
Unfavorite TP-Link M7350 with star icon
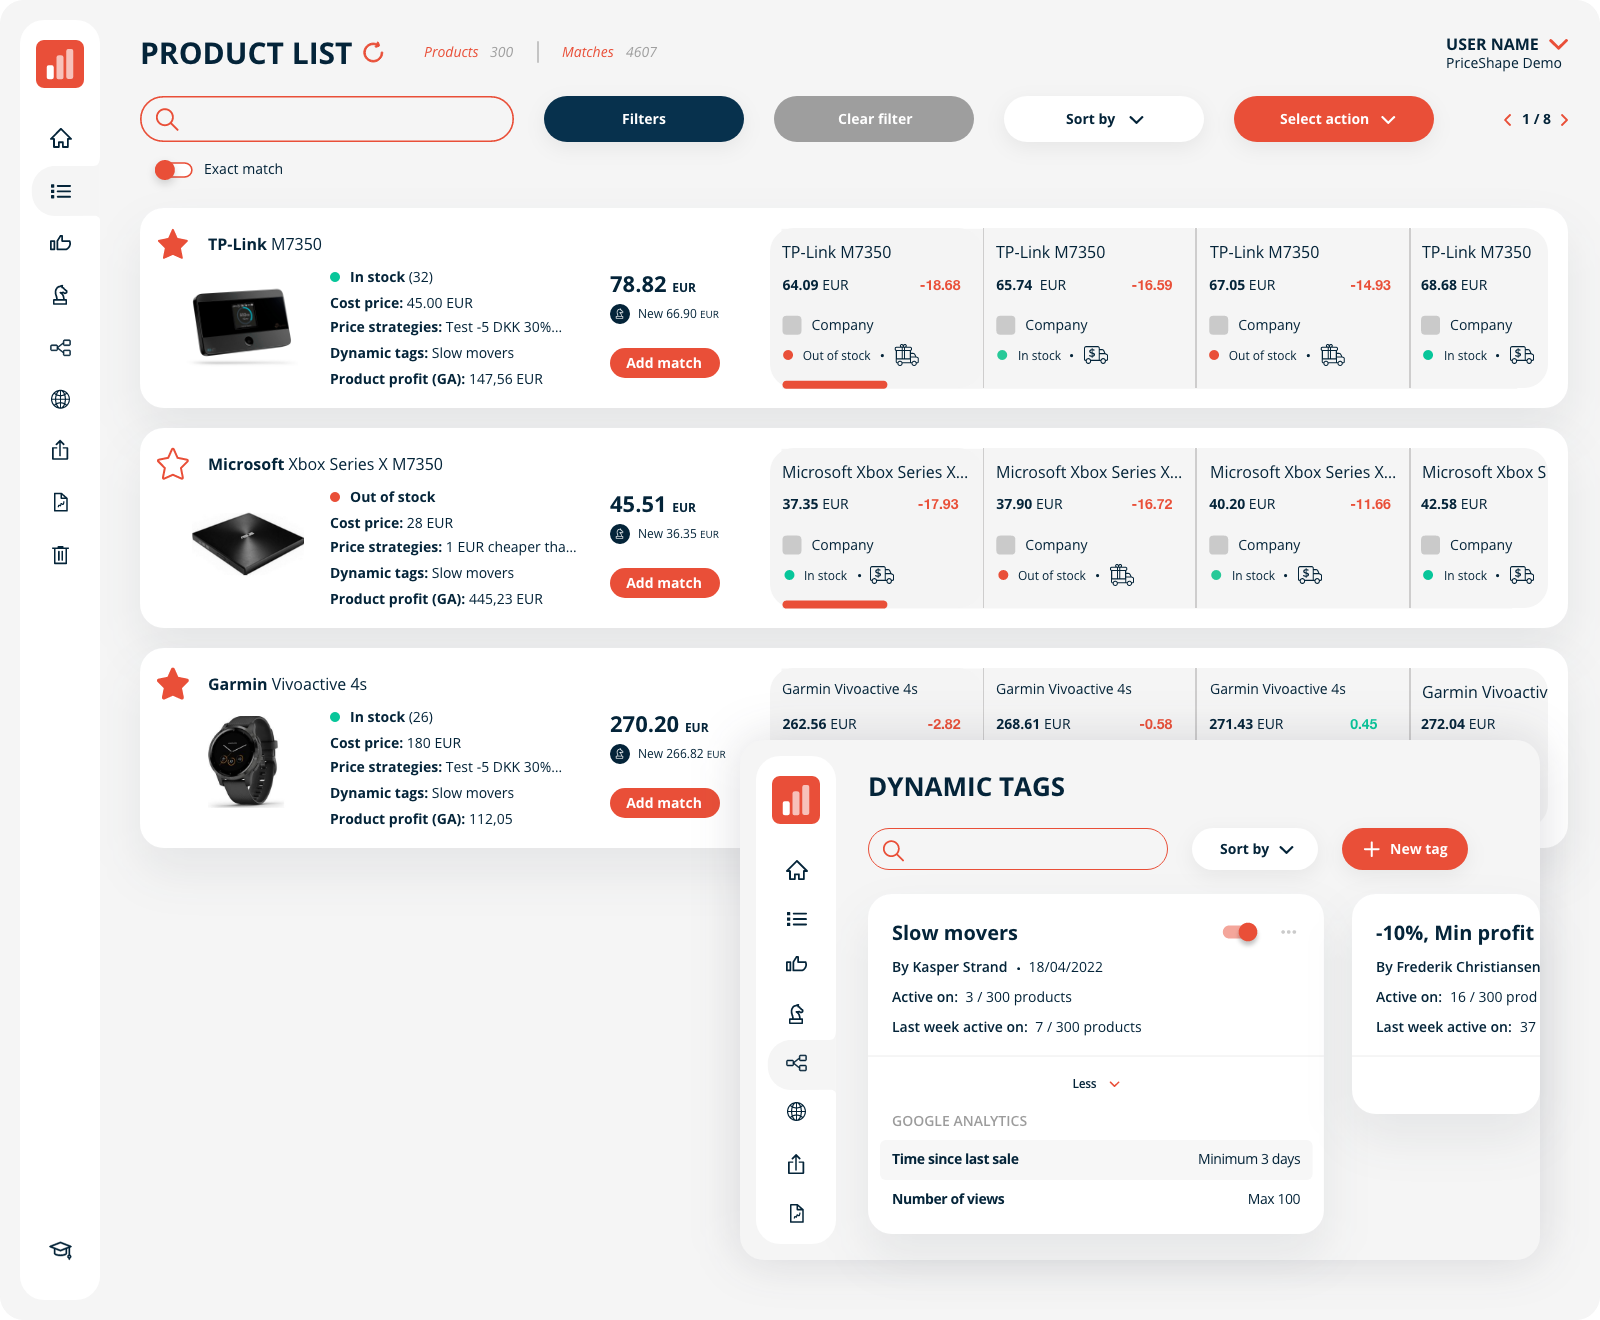173,244
